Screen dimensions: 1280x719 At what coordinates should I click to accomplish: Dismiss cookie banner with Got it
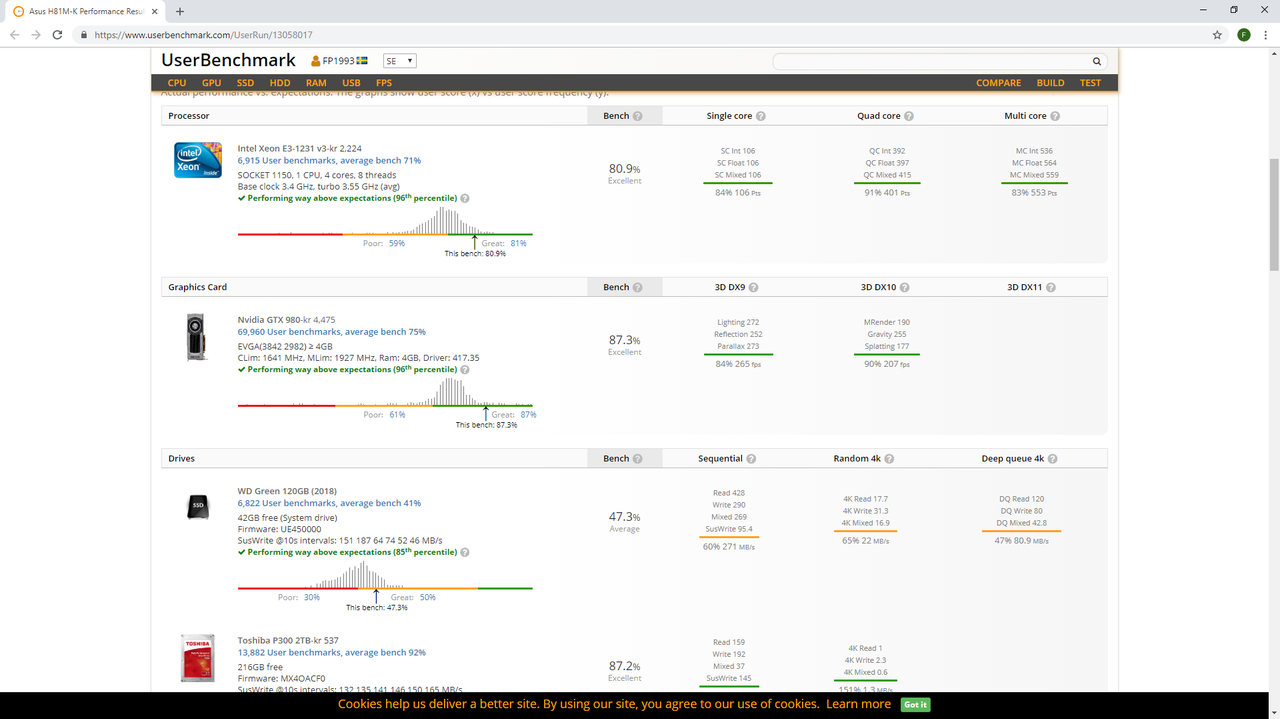point(915,704)
